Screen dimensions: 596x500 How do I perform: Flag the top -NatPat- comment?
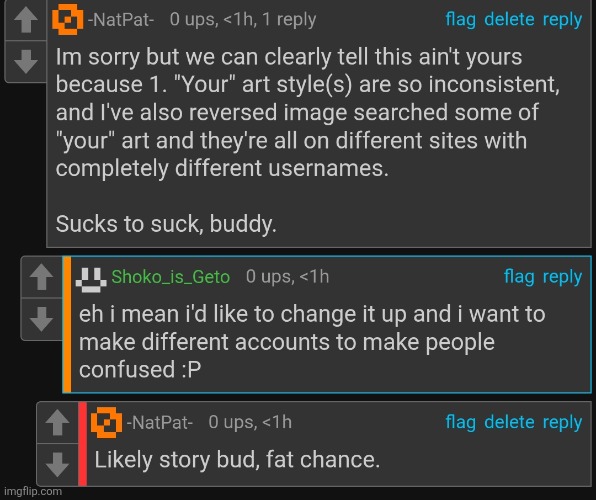tap(460, 19)
